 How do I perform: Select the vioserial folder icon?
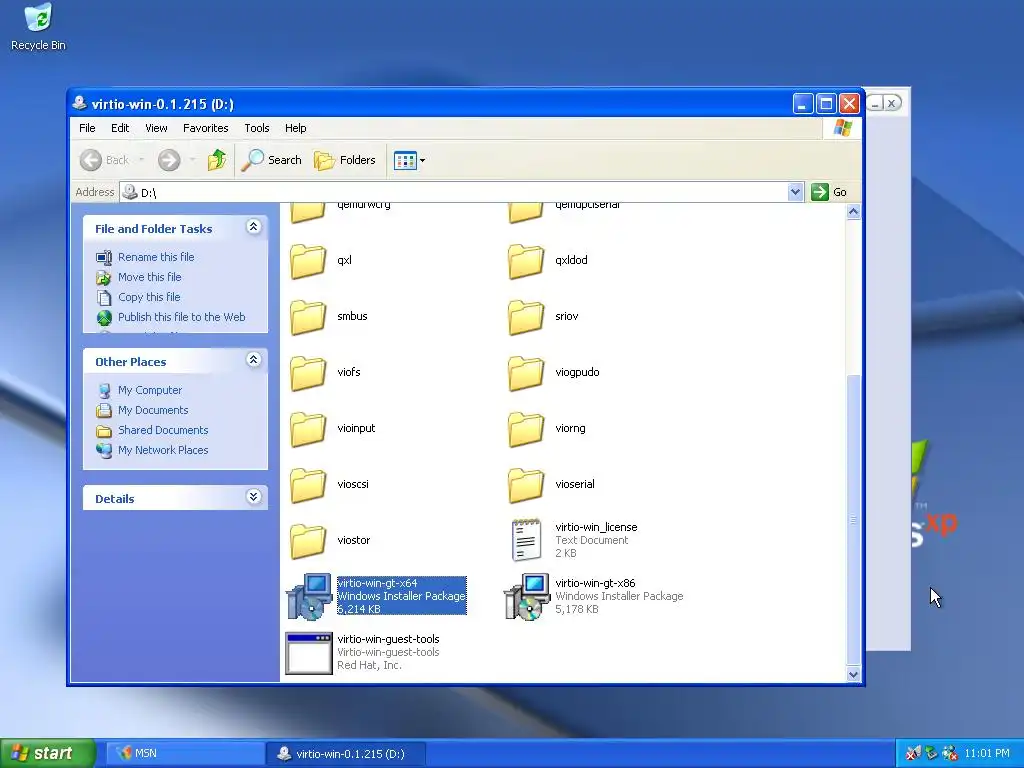coord(526,485)
